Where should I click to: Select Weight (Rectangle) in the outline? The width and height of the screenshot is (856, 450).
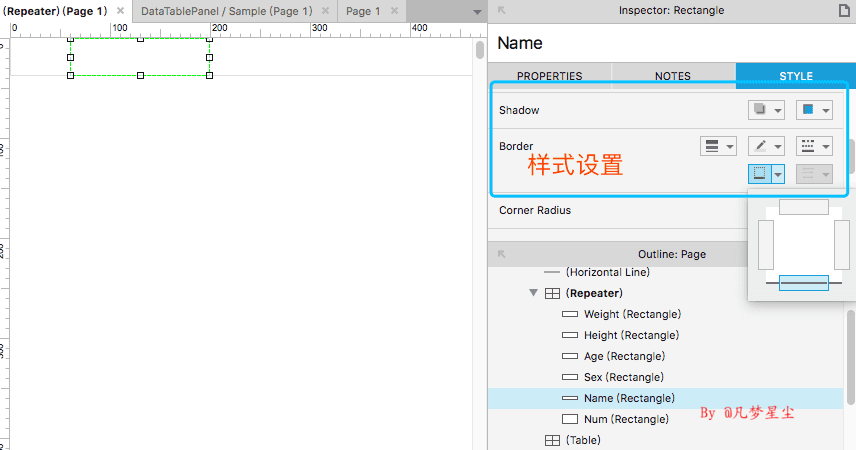tap(632, 314)
